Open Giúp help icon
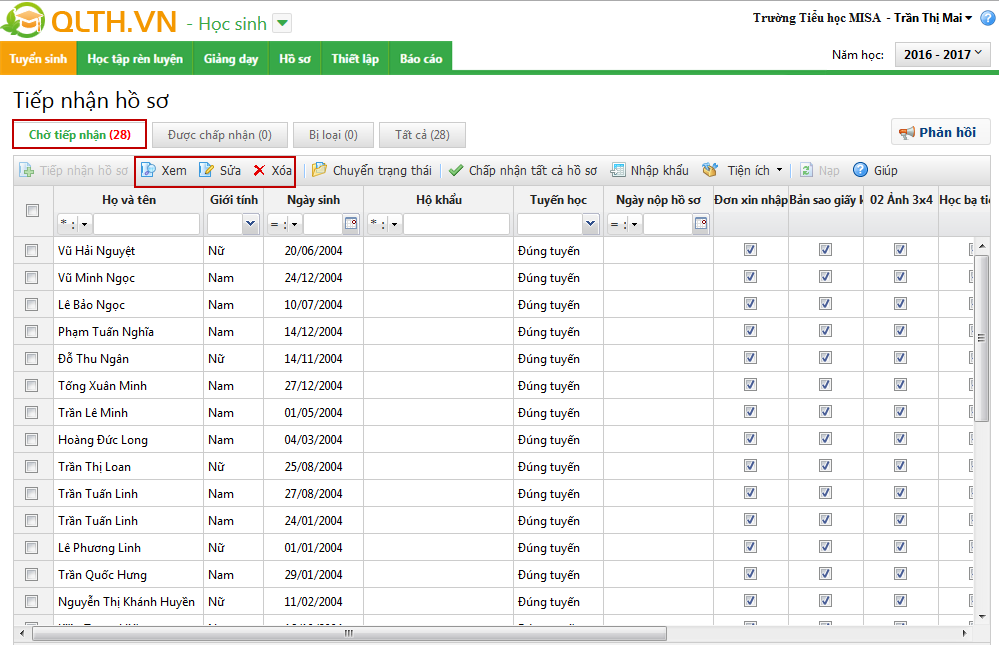The height and width of the screenshot is (646, 999). tap(859, 170)
